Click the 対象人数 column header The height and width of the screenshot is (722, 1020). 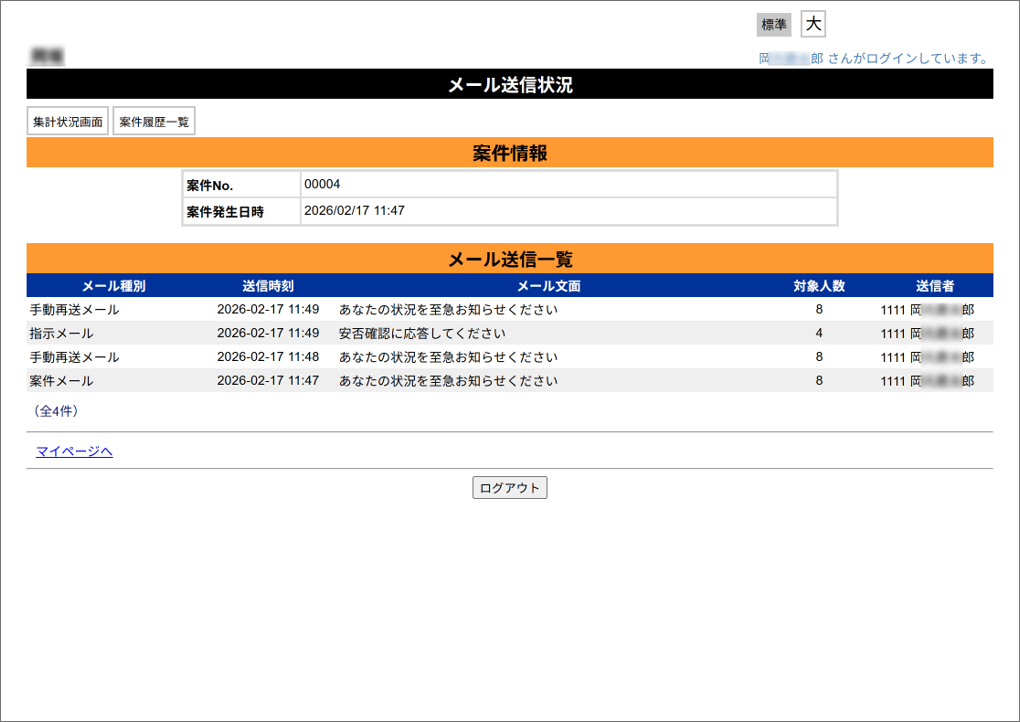point(818,286)
